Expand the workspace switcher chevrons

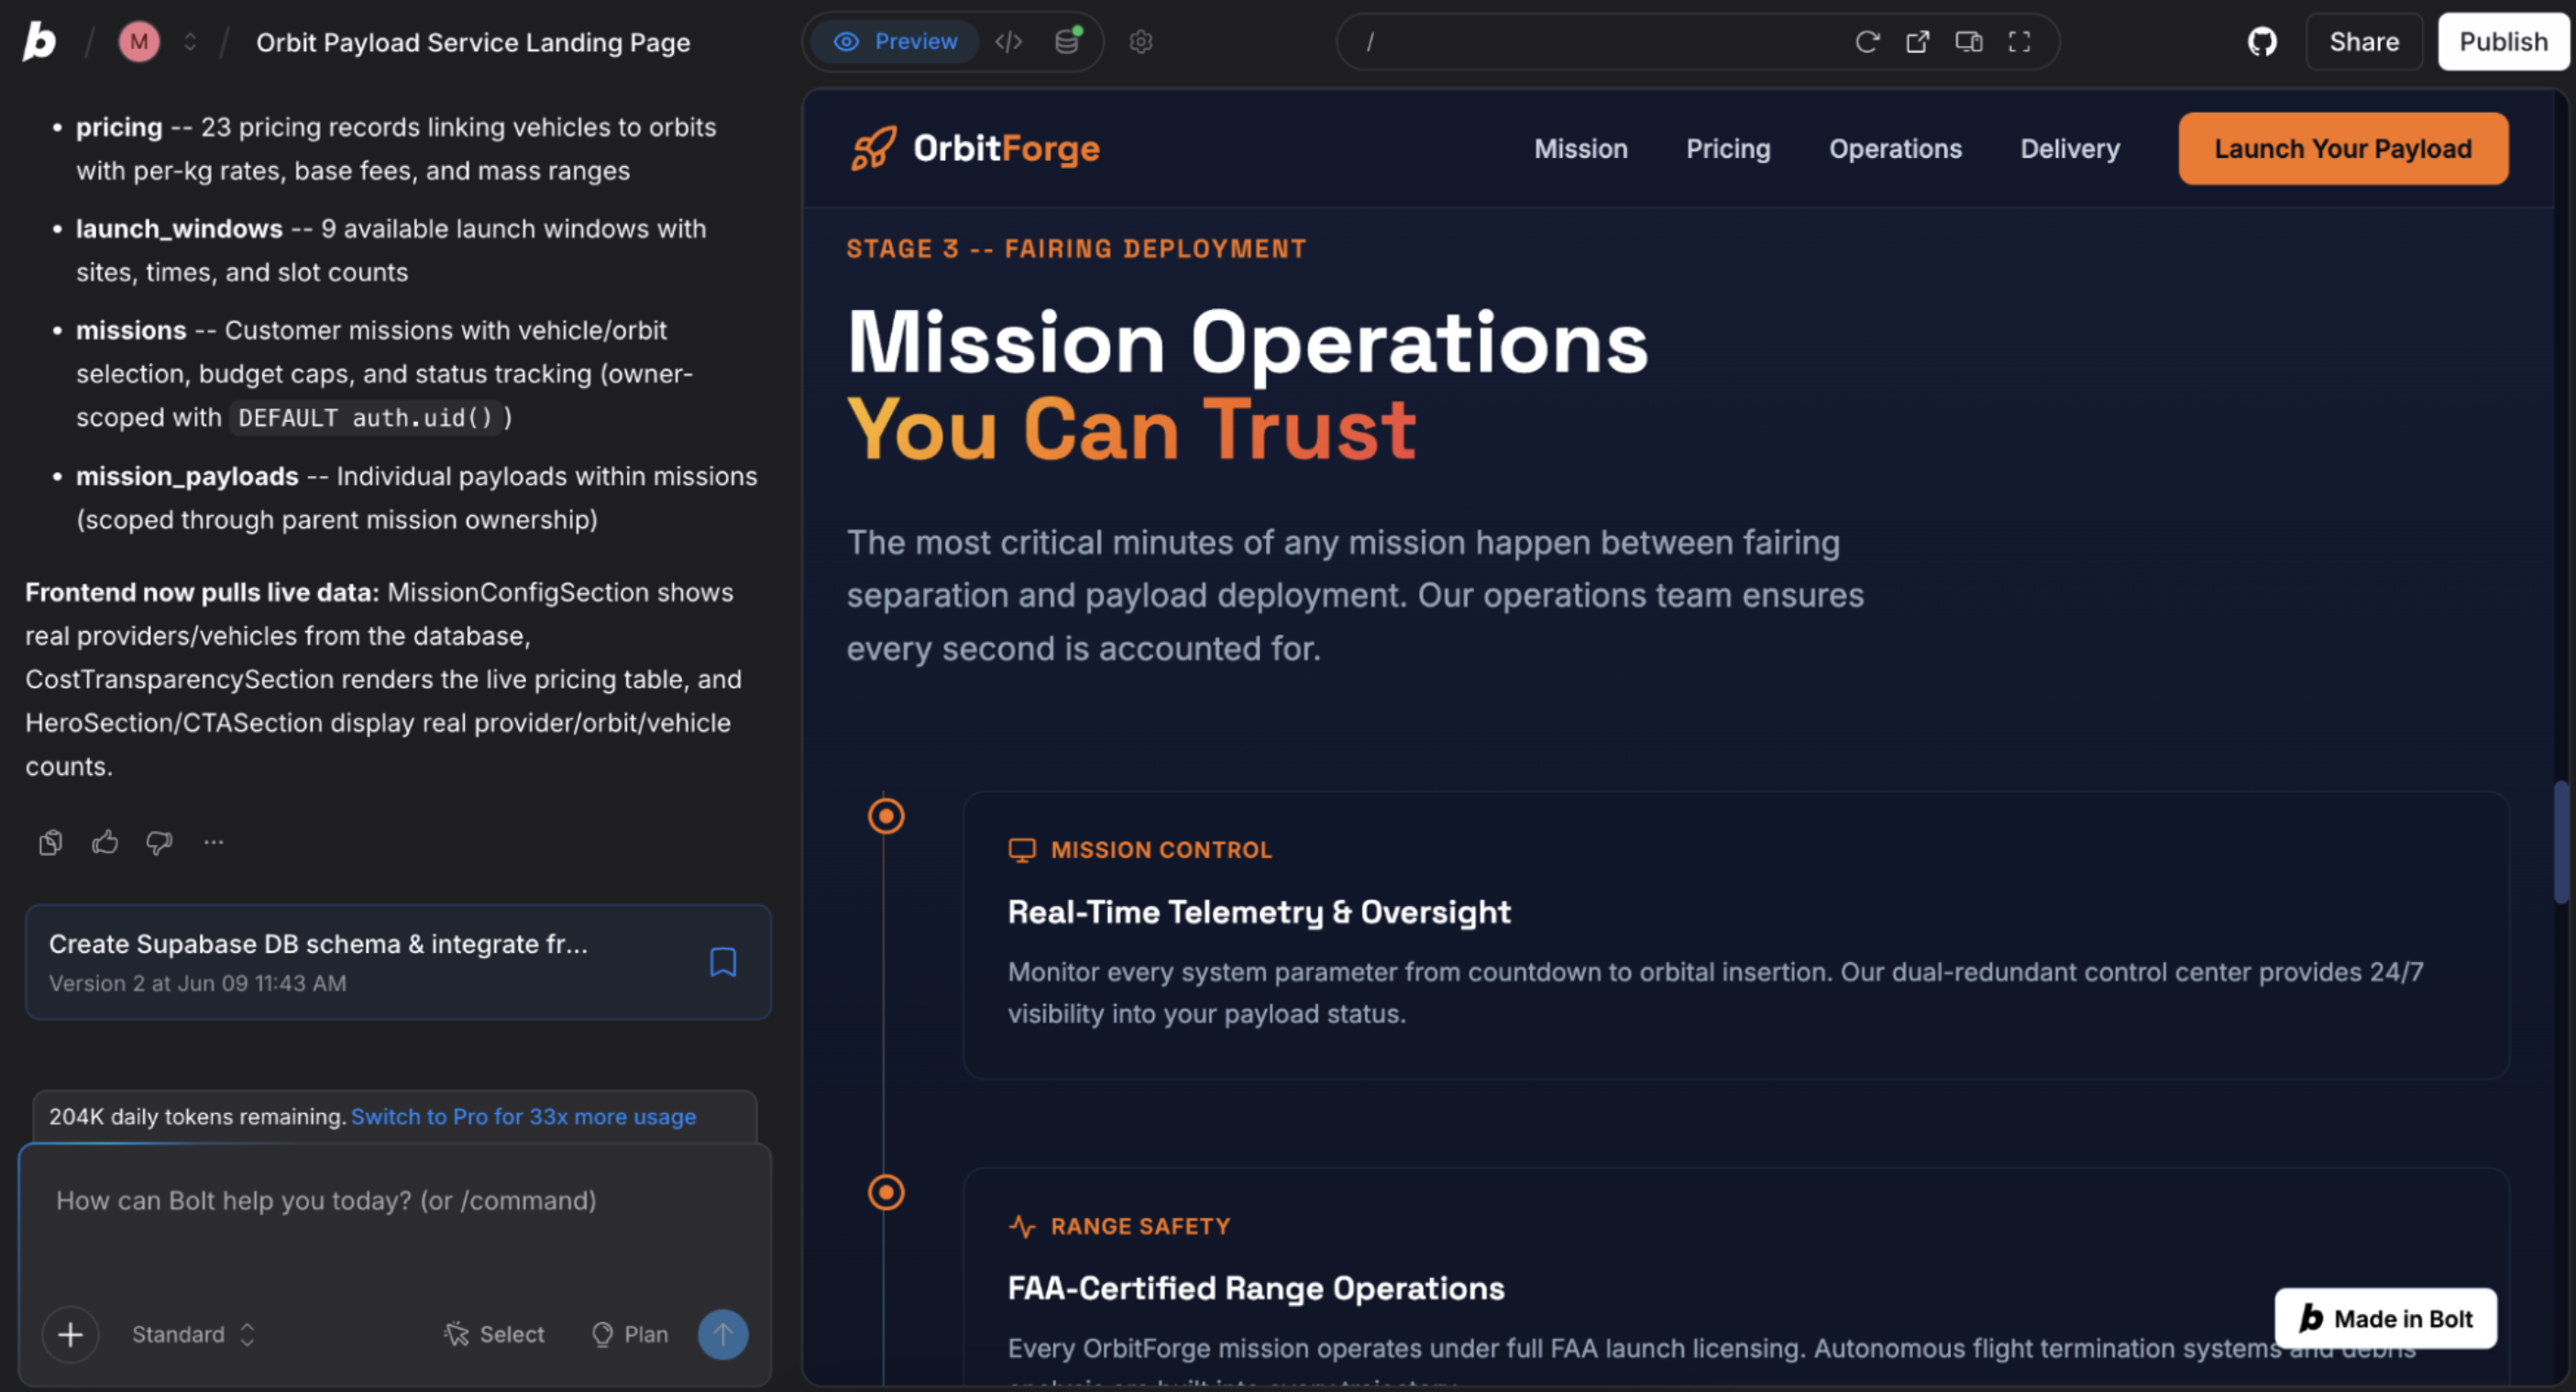(x=190, y=42)
